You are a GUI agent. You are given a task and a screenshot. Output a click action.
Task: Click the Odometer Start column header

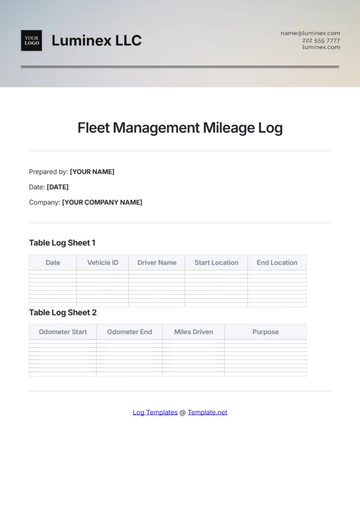63,332
